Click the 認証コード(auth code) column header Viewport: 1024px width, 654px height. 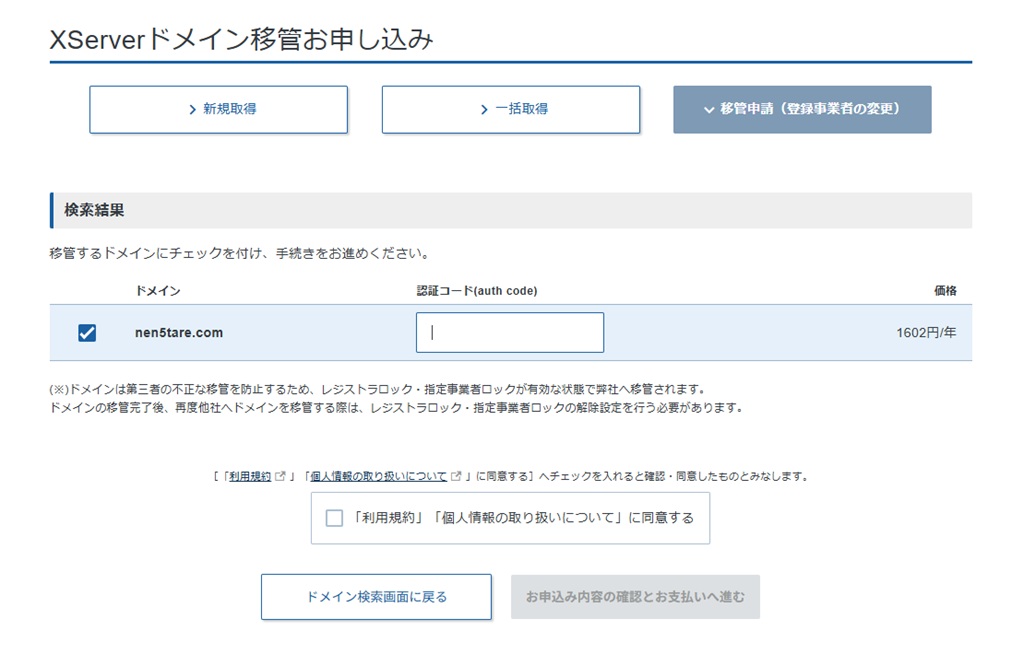coord(477,291)
